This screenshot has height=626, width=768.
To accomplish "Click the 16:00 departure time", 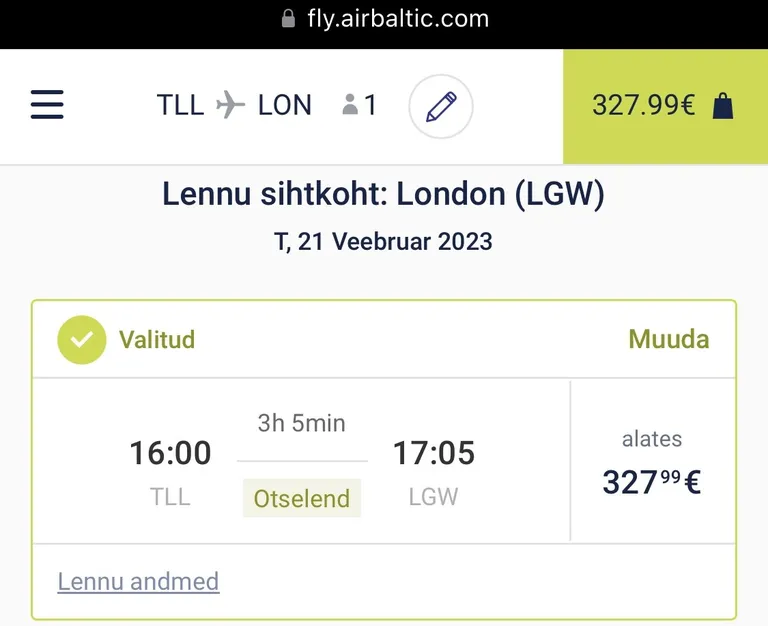I will pos(170,452).
